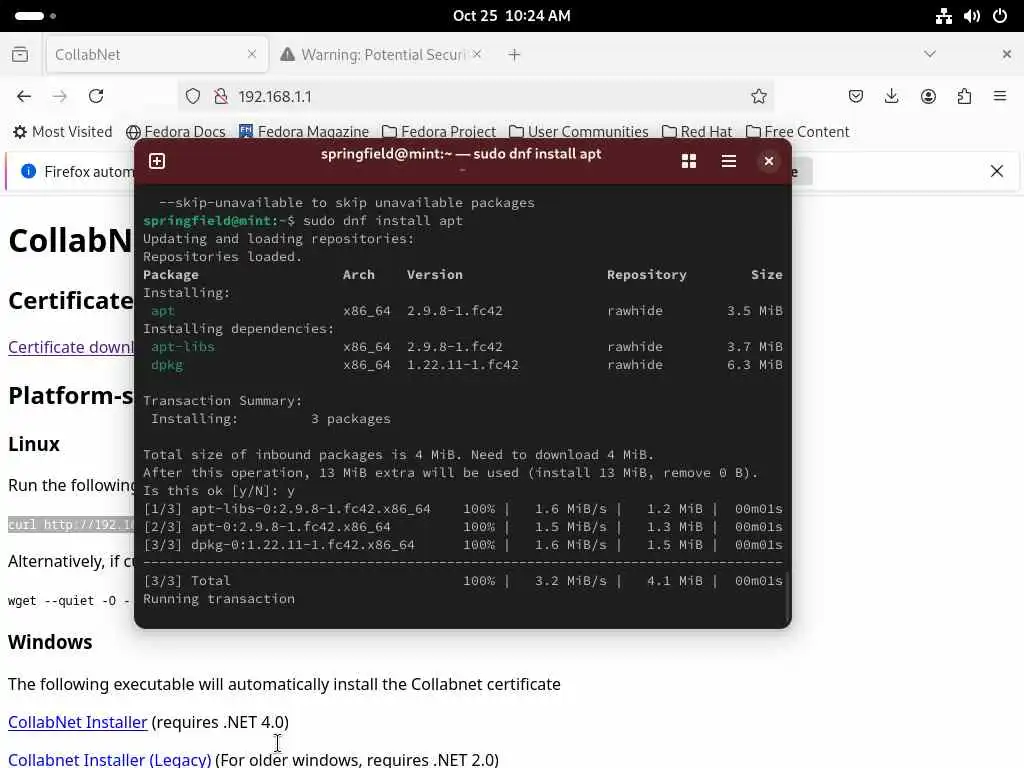Open the terminal hamburger menu
This screenshot has width=1024, height=768.
pyautogui.click(x=729, y=161)
